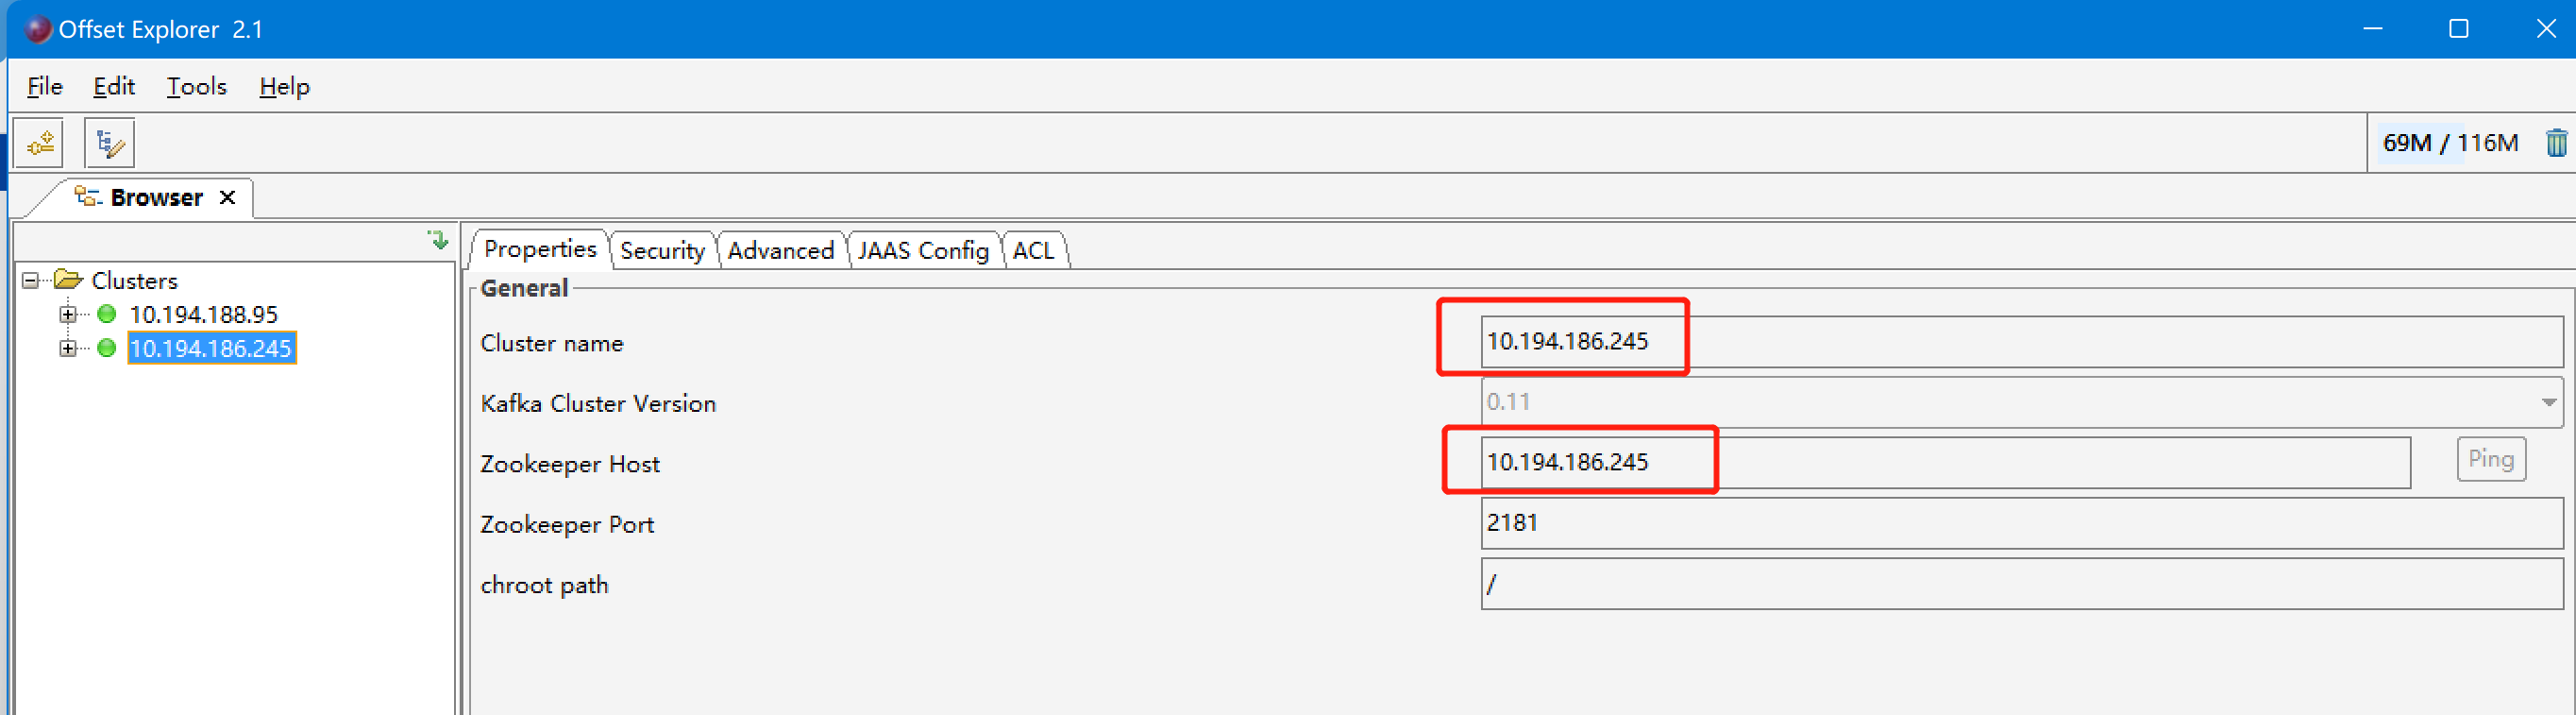
Task: Click the Cluster name input field
Action: coord(2021,342)
